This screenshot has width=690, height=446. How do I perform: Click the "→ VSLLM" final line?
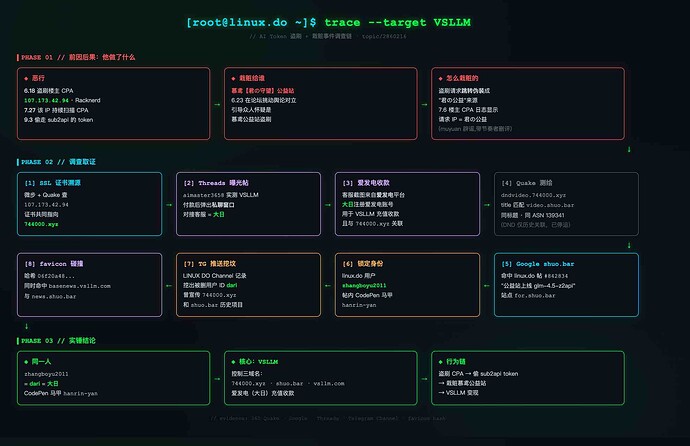pyautogui.click(x=458, y=392)
